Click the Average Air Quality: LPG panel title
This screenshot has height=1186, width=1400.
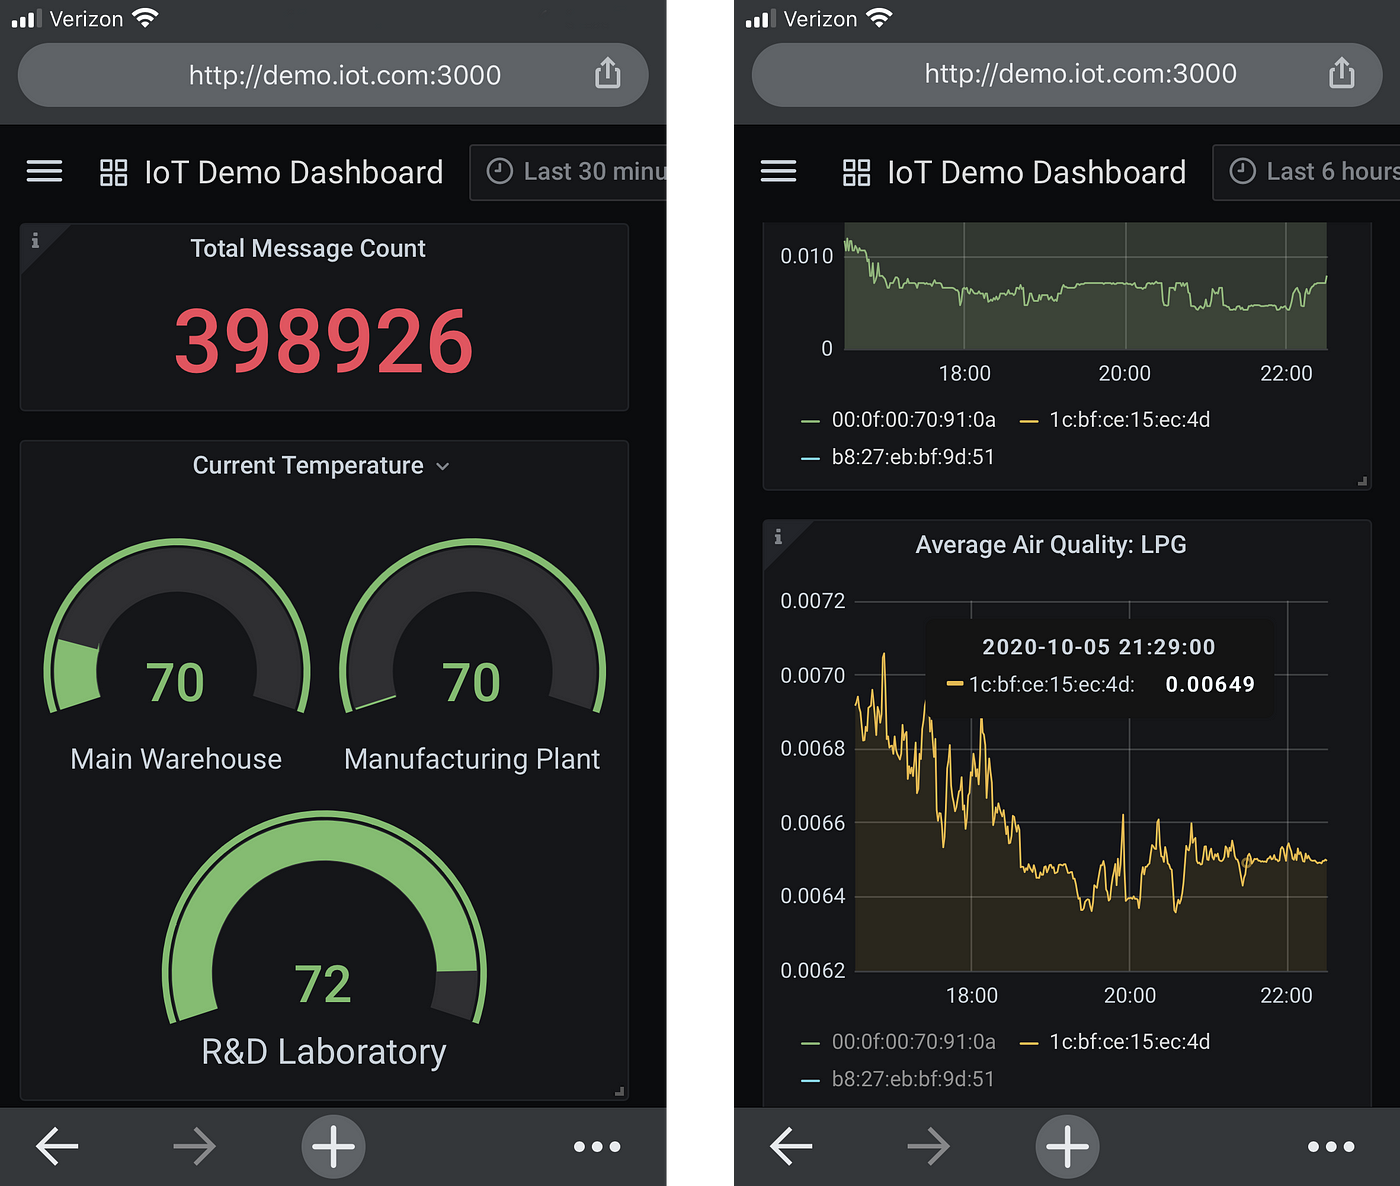pyautogui.click(x=1051, y=544)
